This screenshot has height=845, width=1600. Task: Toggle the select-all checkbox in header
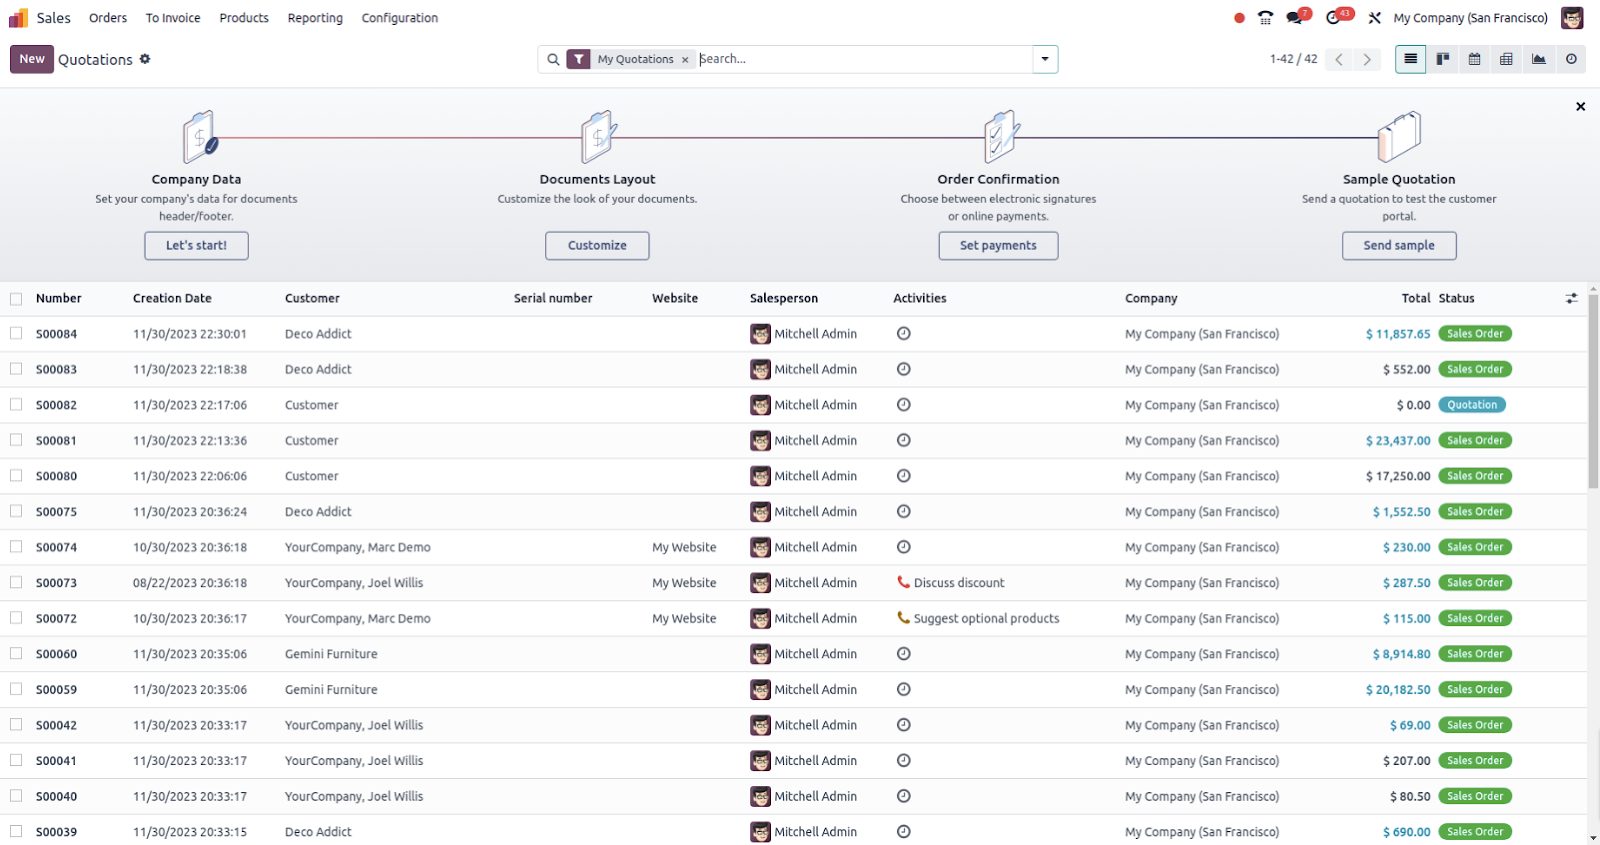[x=16, y=299]
